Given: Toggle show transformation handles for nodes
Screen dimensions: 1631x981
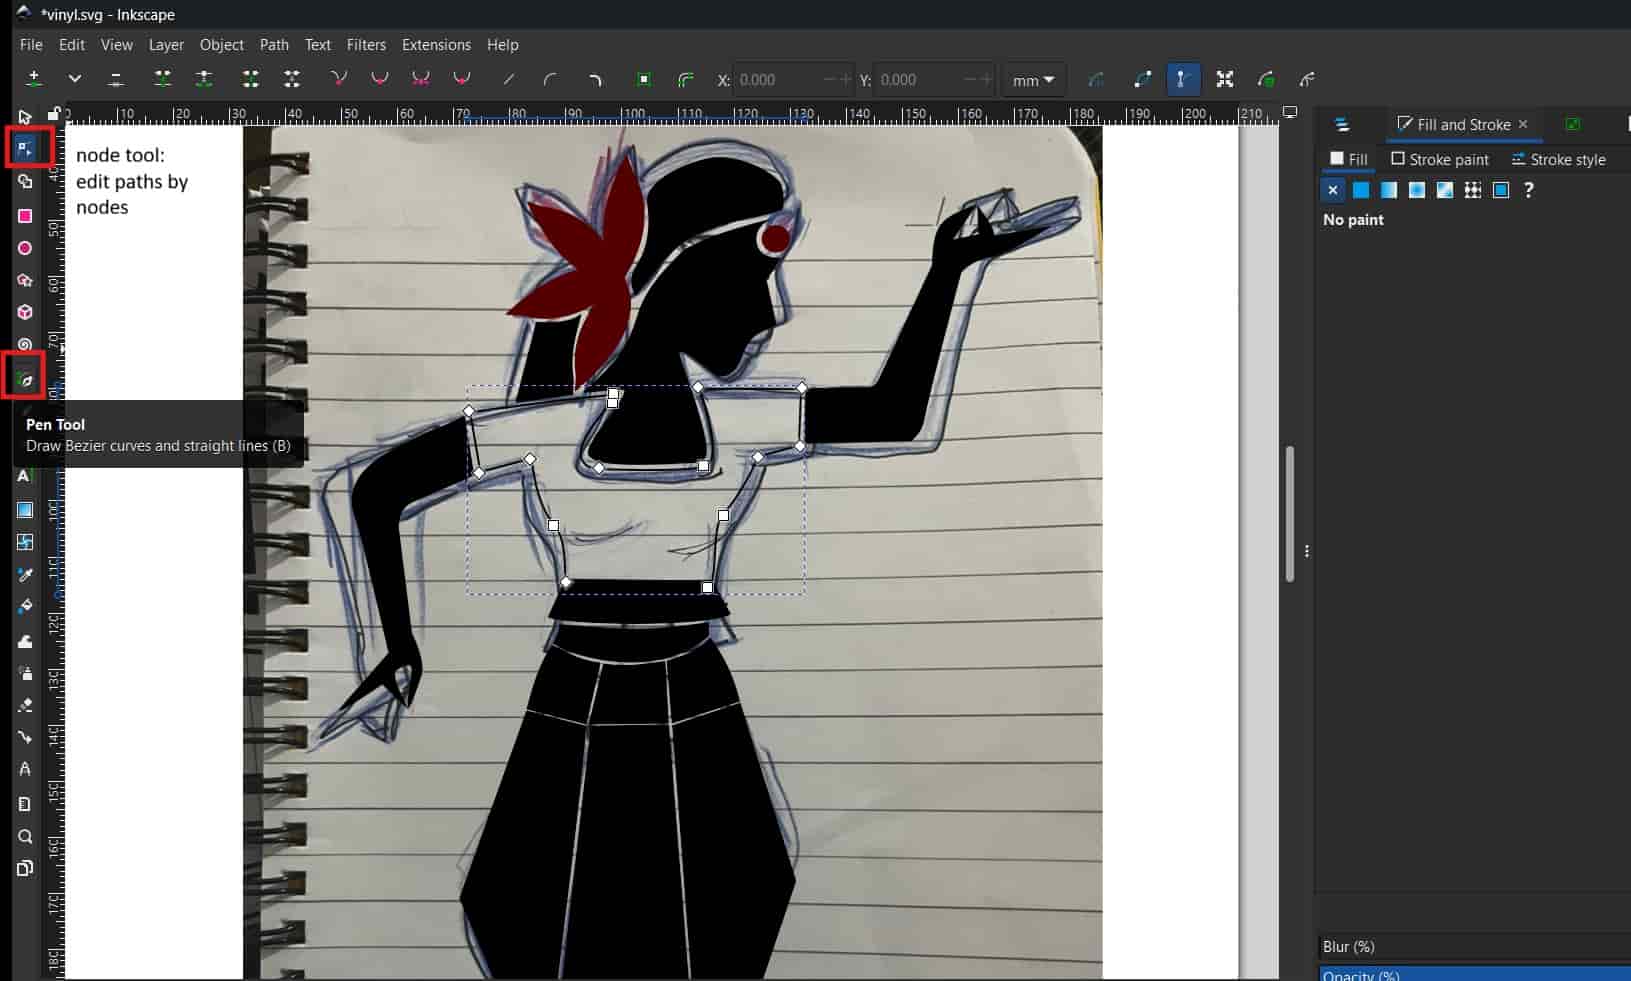Looking at the screenshot, I should point(1224,80).
